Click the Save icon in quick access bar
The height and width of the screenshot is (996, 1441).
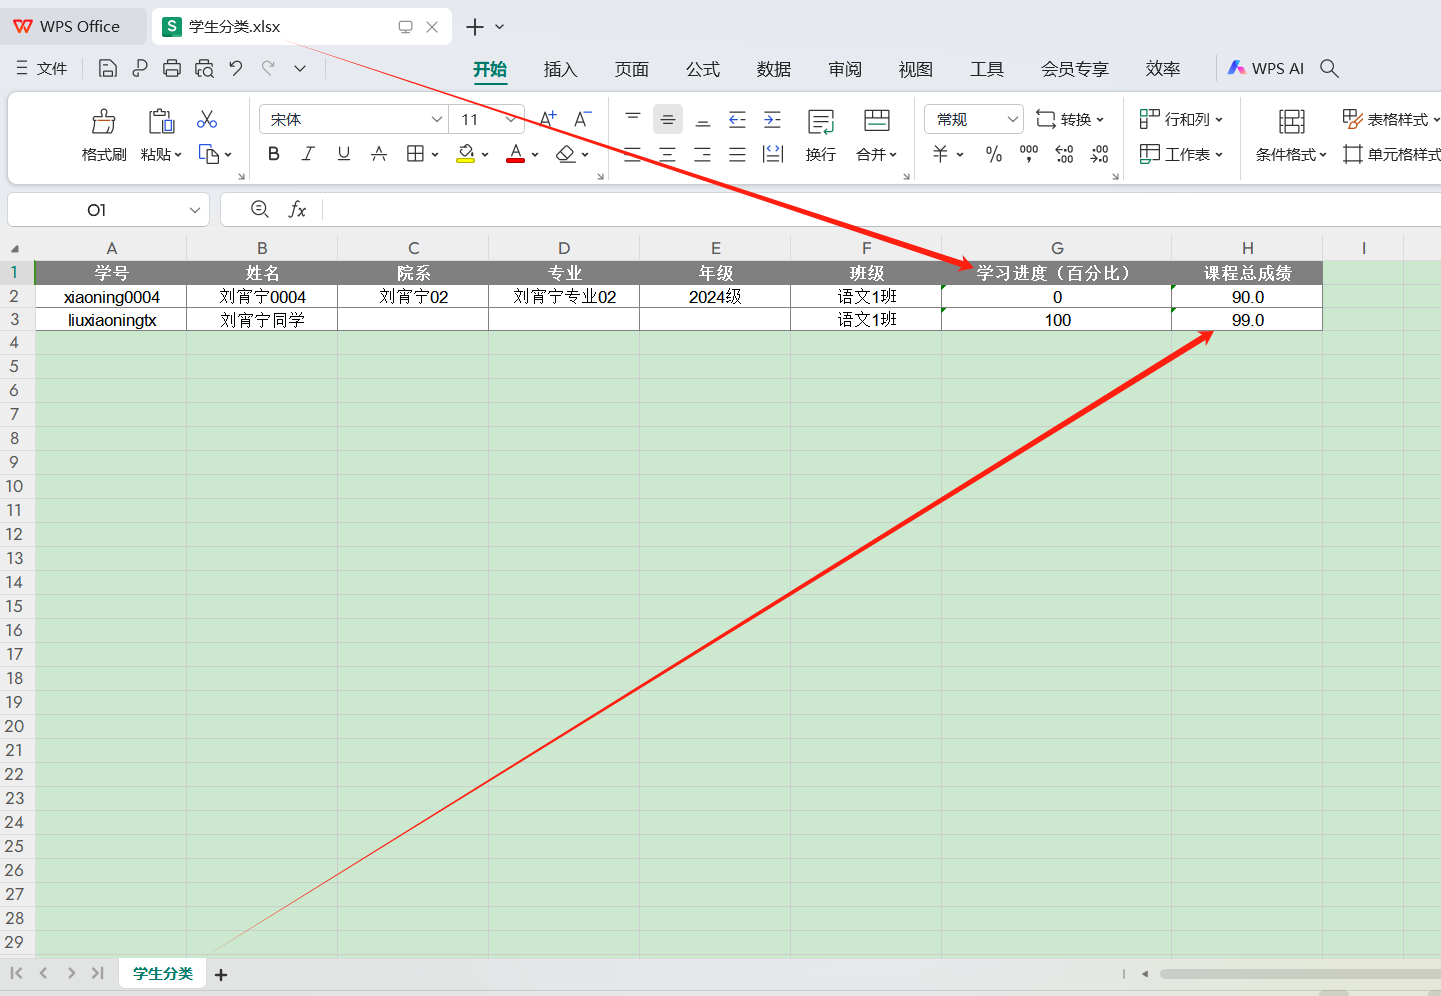pos(108,68)
